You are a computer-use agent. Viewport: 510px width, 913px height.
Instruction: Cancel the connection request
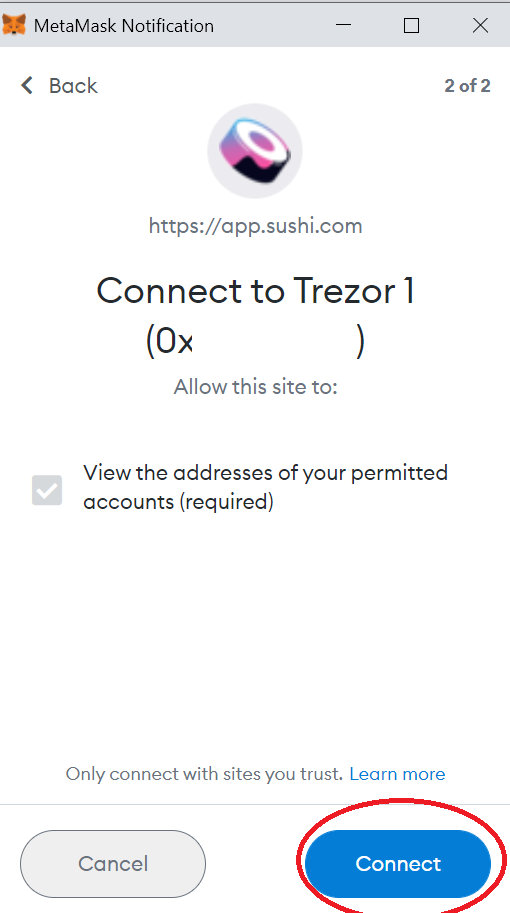(x=113, y=864)
